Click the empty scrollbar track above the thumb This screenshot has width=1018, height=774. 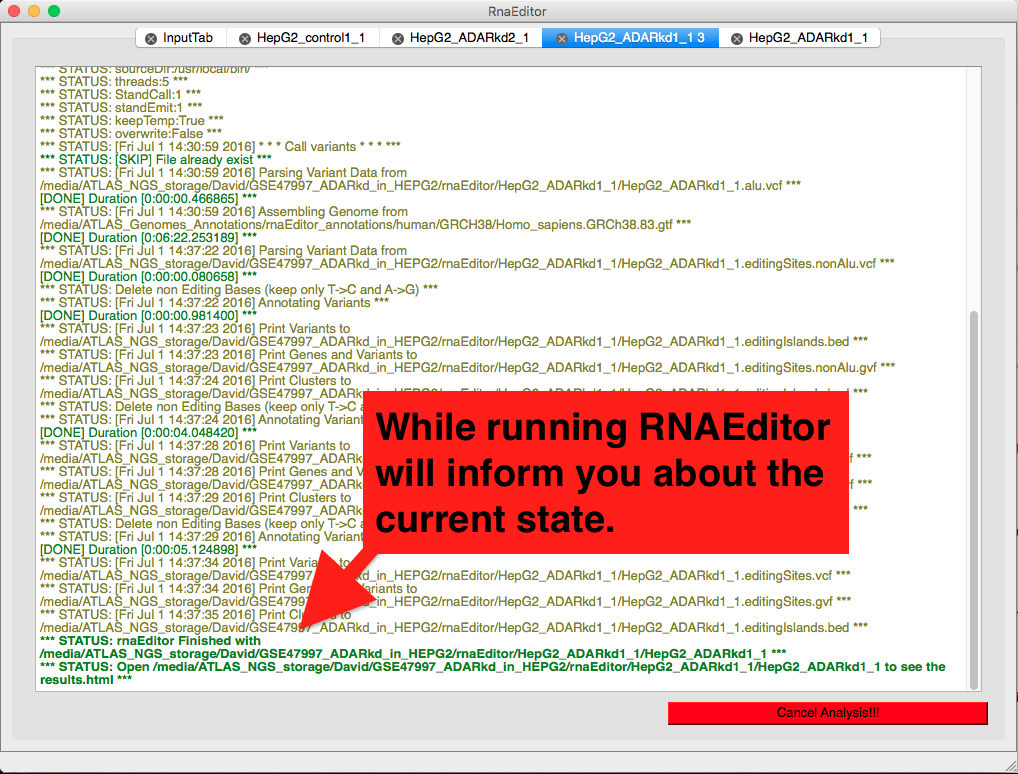point(973,188)
